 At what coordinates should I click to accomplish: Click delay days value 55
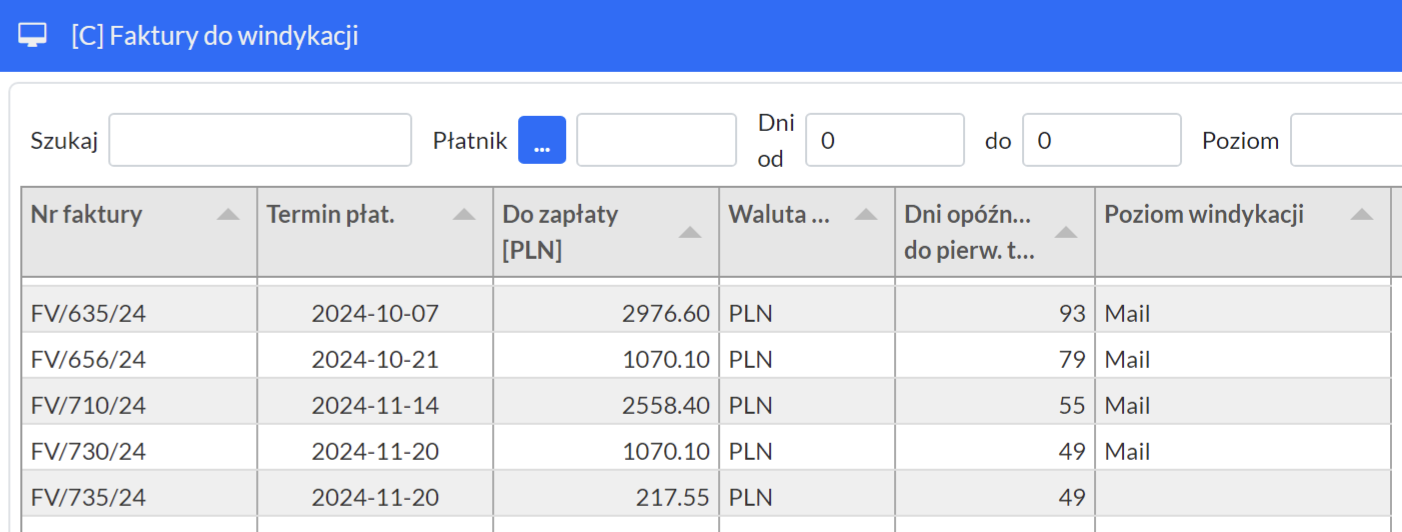coord(1072,406)
